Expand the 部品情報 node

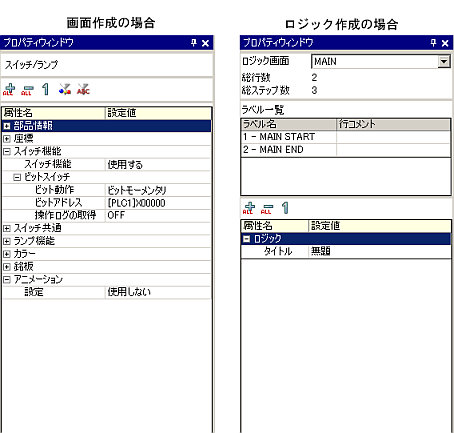coord(7,126)
